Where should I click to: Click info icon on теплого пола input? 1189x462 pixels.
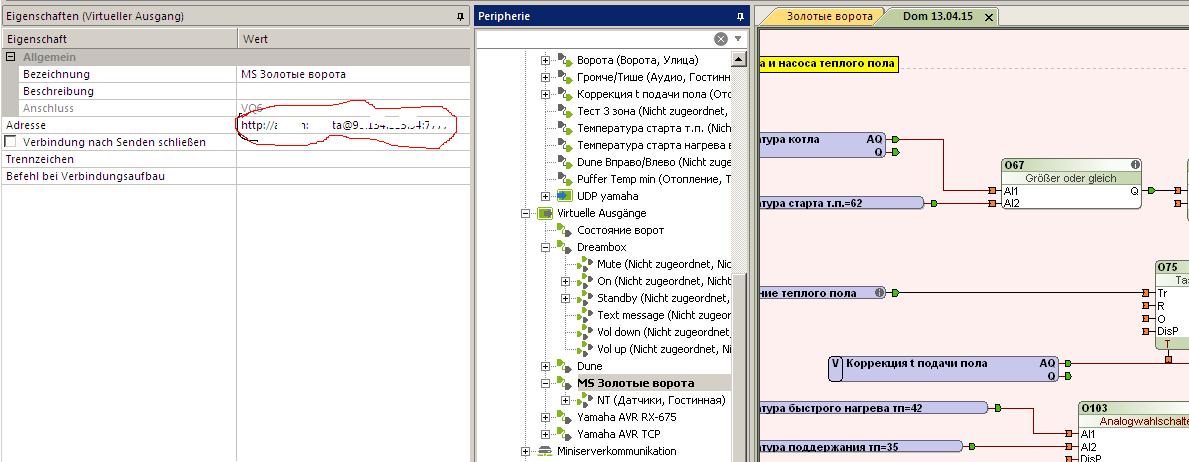click(879, 293)
